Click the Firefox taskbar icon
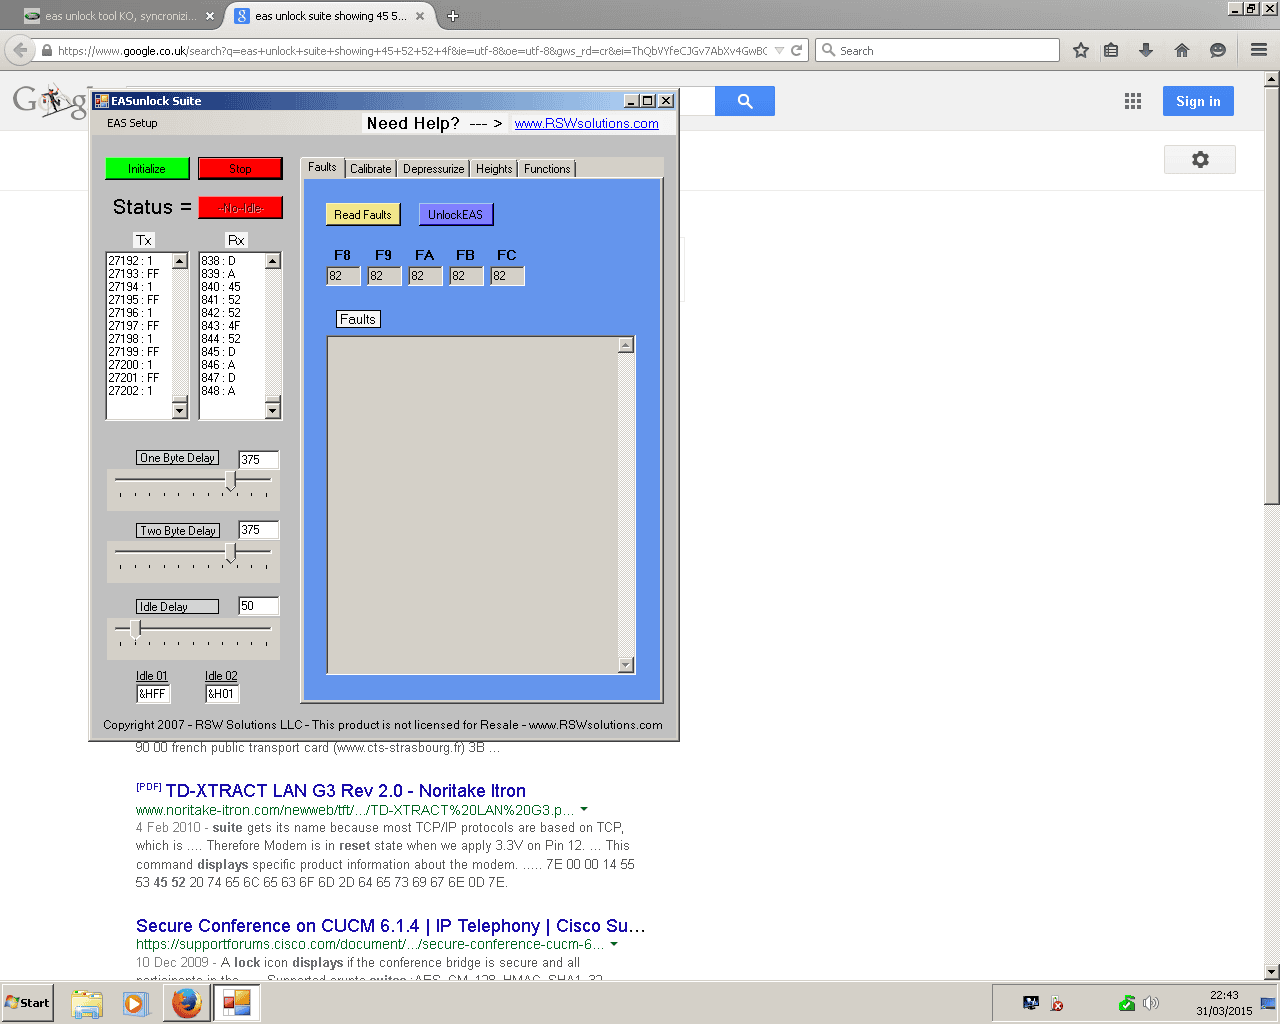The height and width of the screenshot is (1024, 1280). (x=186, y=1003)
